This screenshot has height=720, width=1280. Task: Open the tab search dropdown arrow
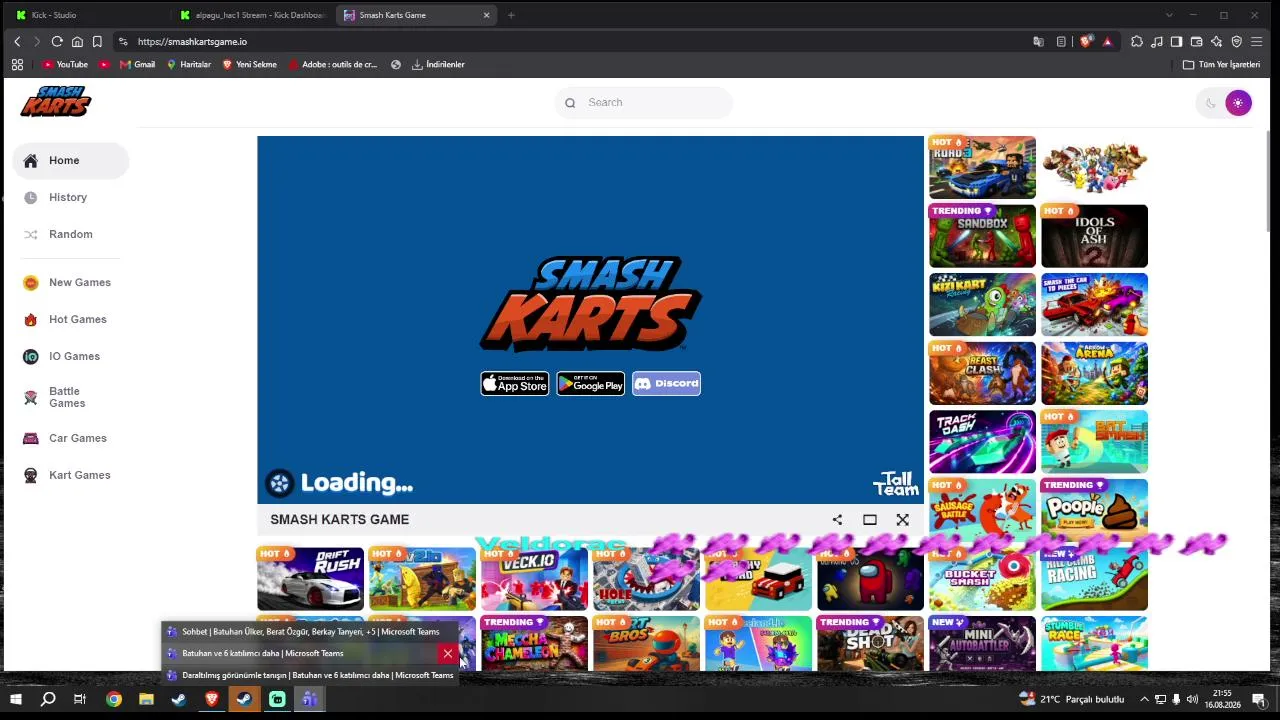(x=1169, y=15)
